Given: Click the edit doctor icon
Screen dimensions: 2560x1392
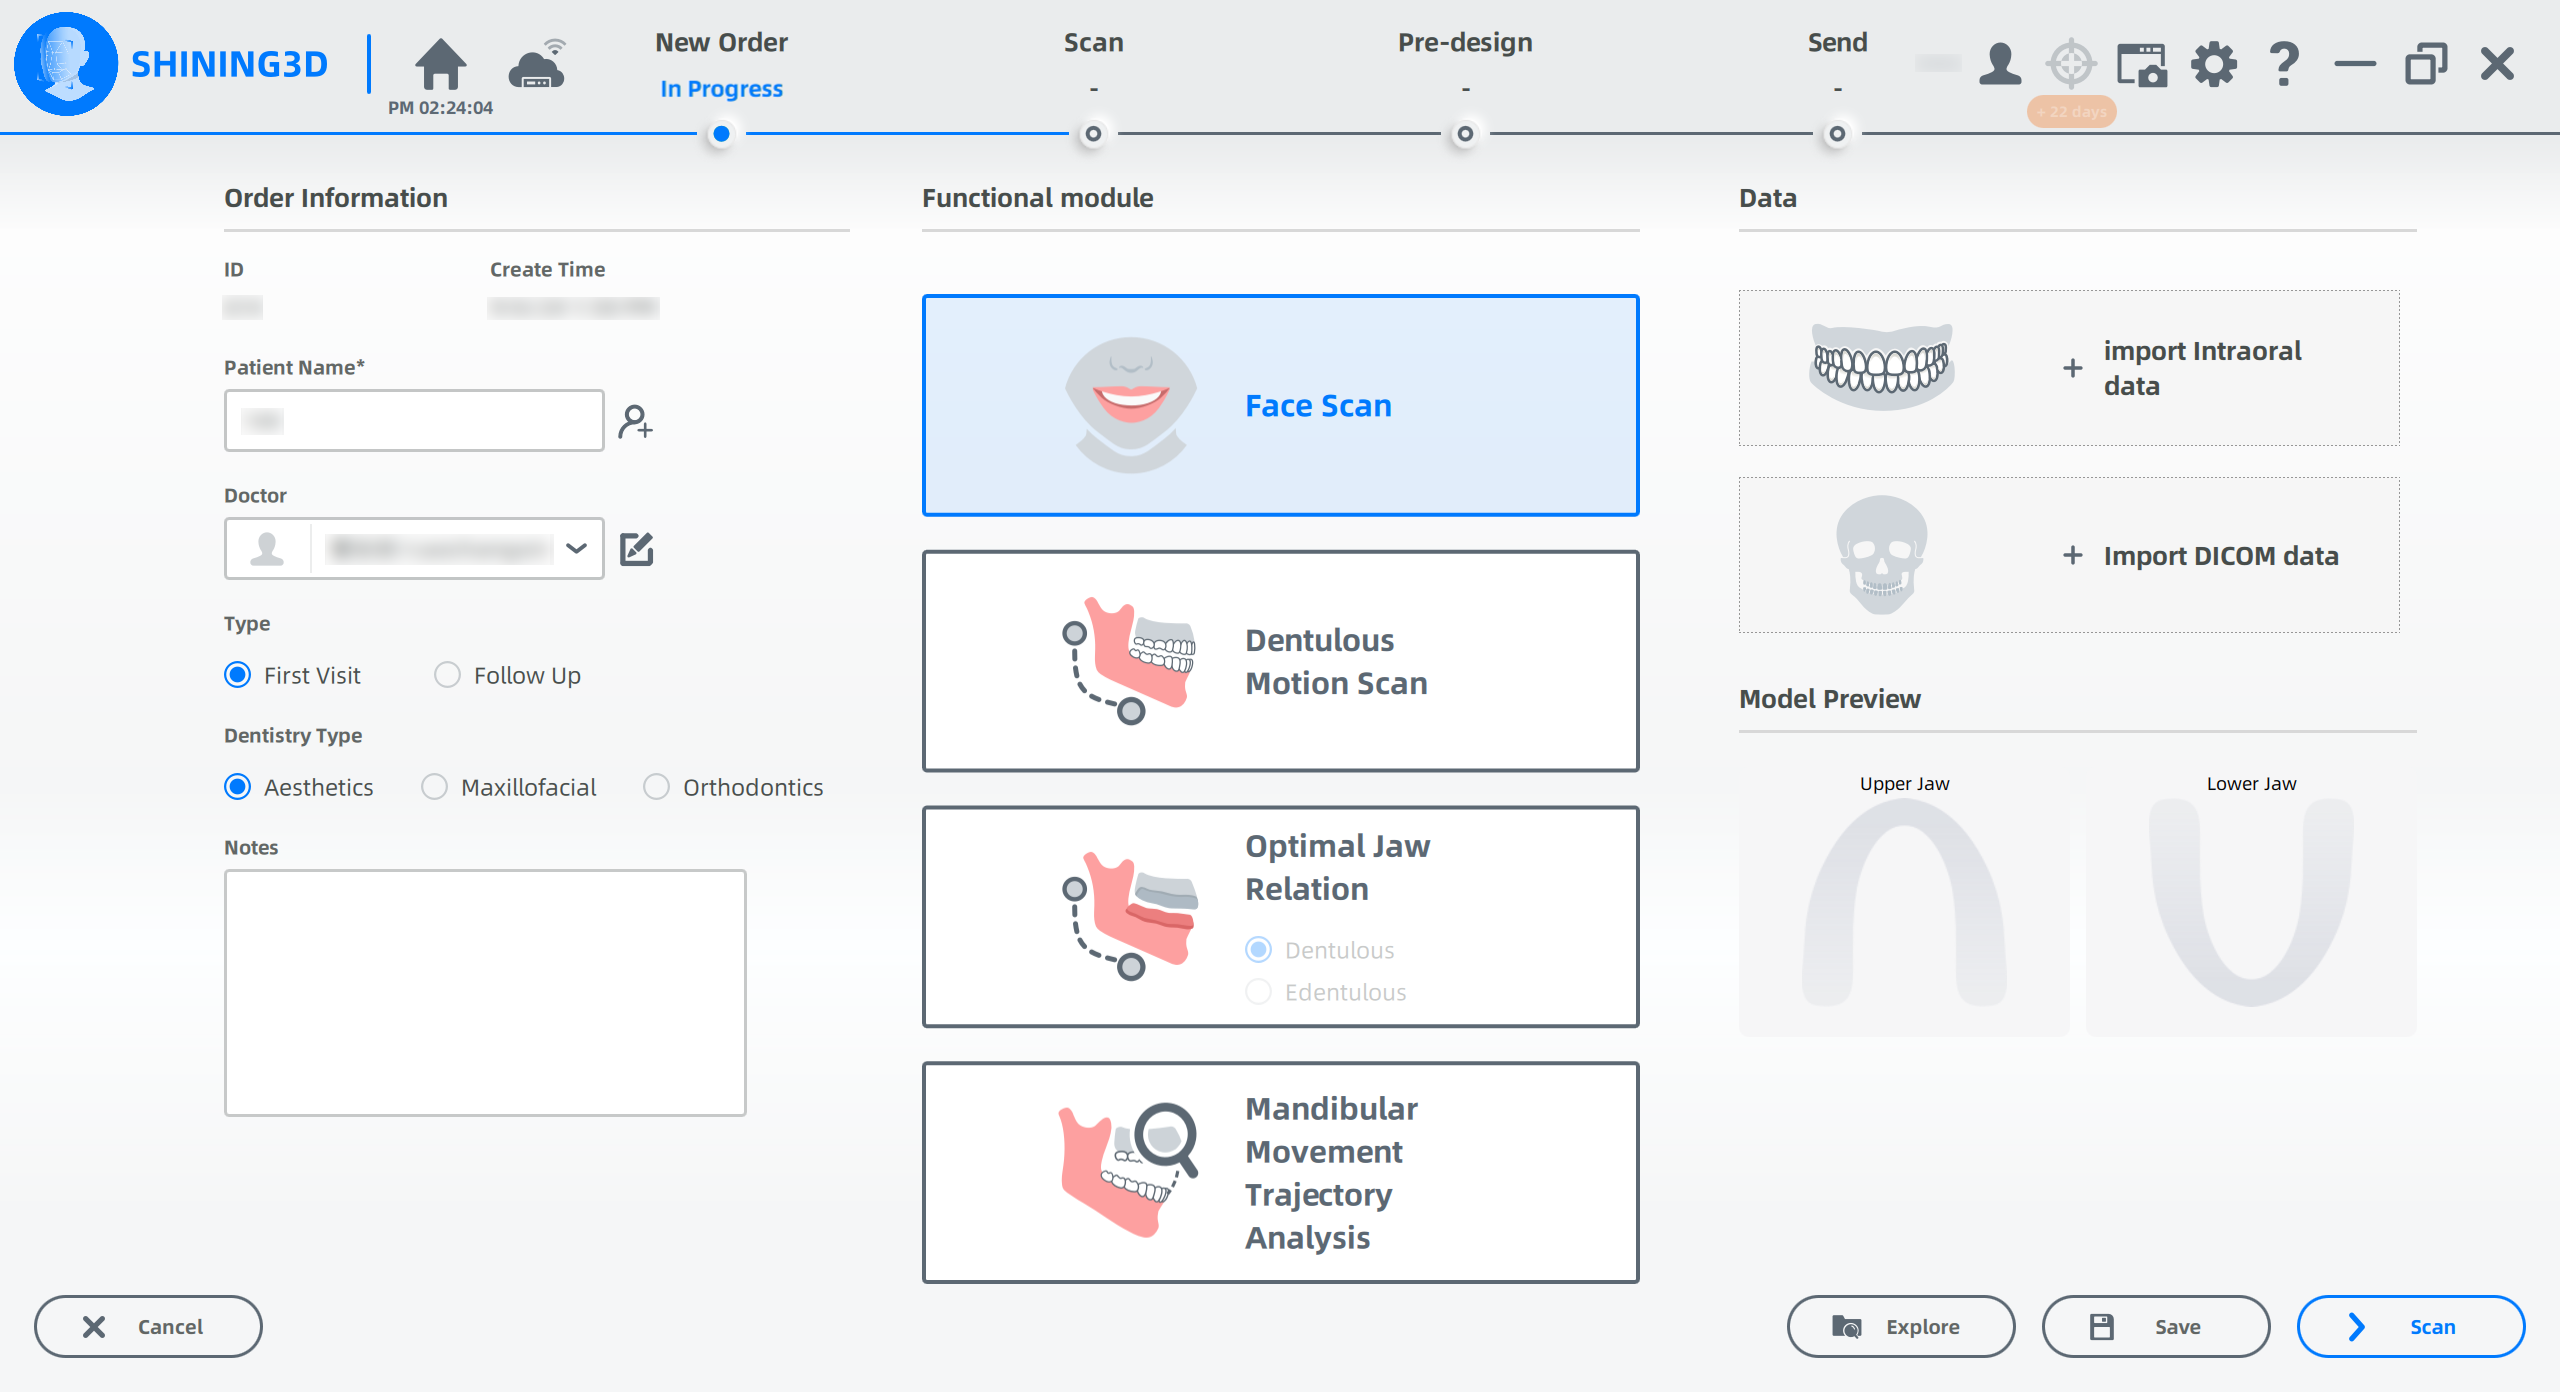Looking at the screenshot, I should [636, 549].
